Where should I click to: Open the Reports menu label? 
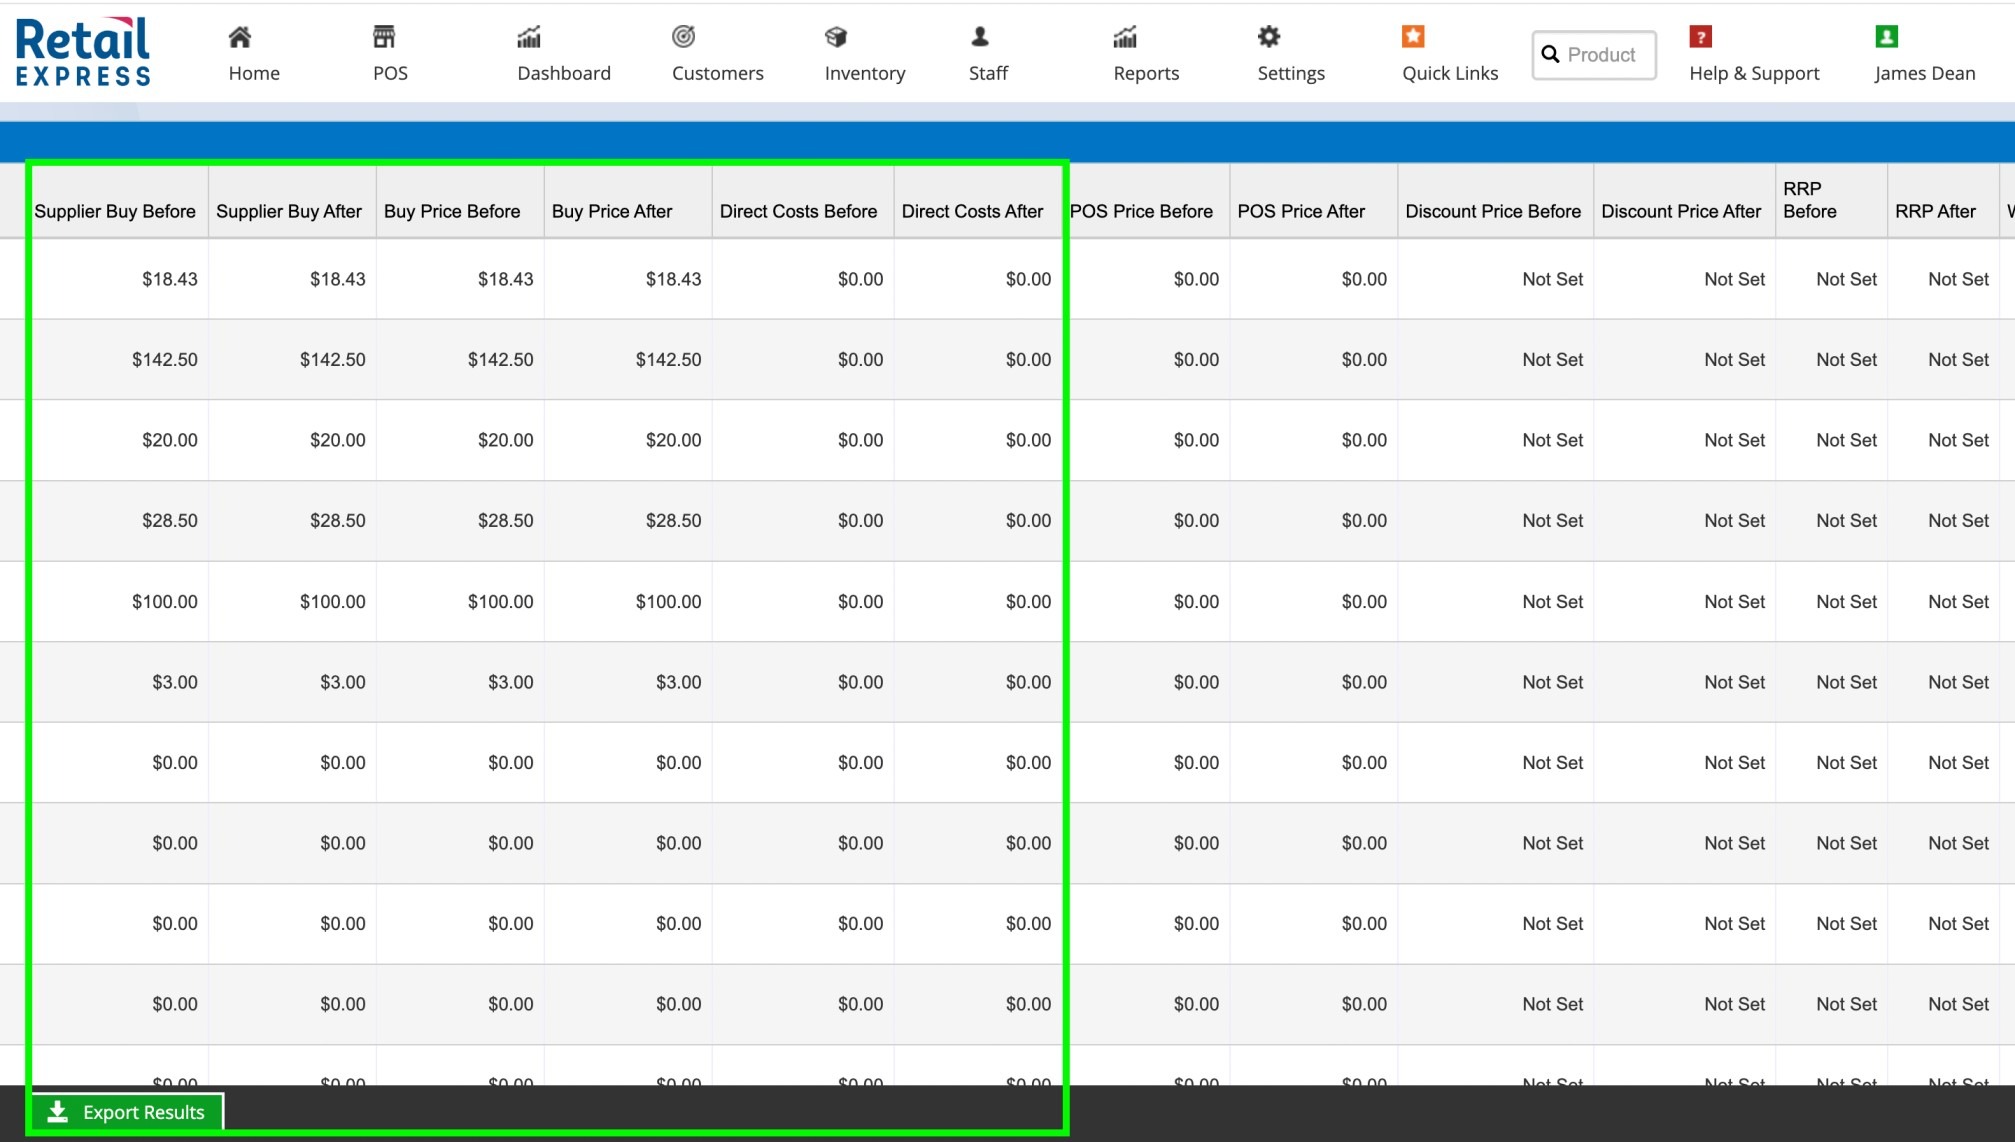pyautogui.click(x=1146, y=73)
